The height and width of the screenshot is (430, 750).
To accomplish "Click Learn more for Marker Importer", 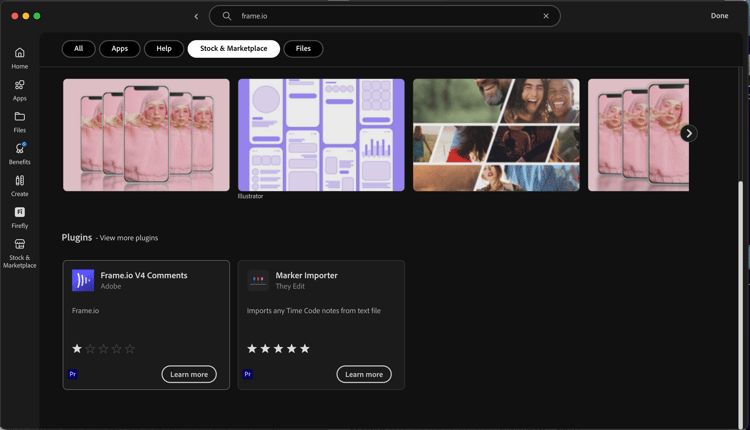I will click(x=364, y=374).
